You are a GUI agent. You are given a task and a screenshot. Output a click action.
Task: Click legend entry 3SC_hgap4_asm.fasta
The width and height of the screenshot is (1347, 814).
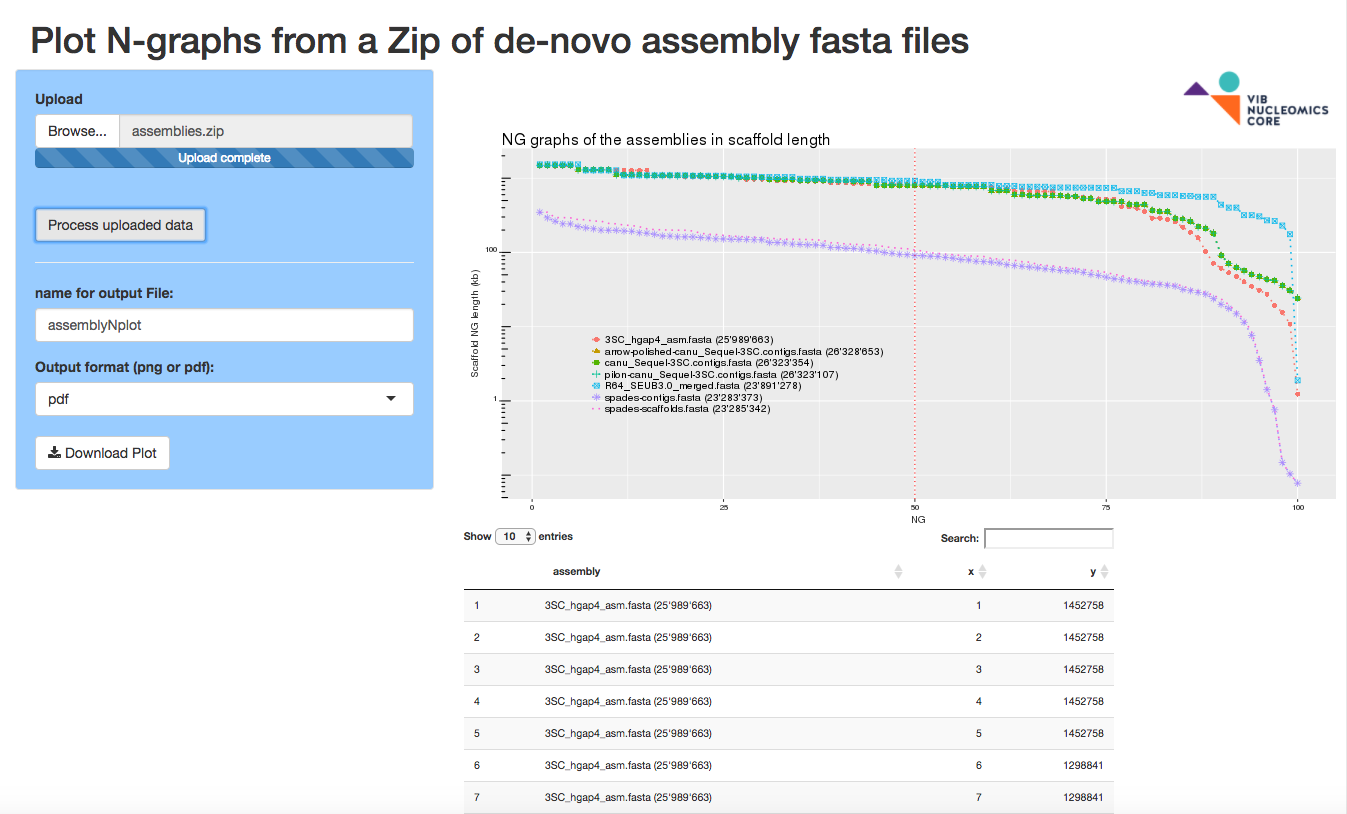click(x=689, y=340)
